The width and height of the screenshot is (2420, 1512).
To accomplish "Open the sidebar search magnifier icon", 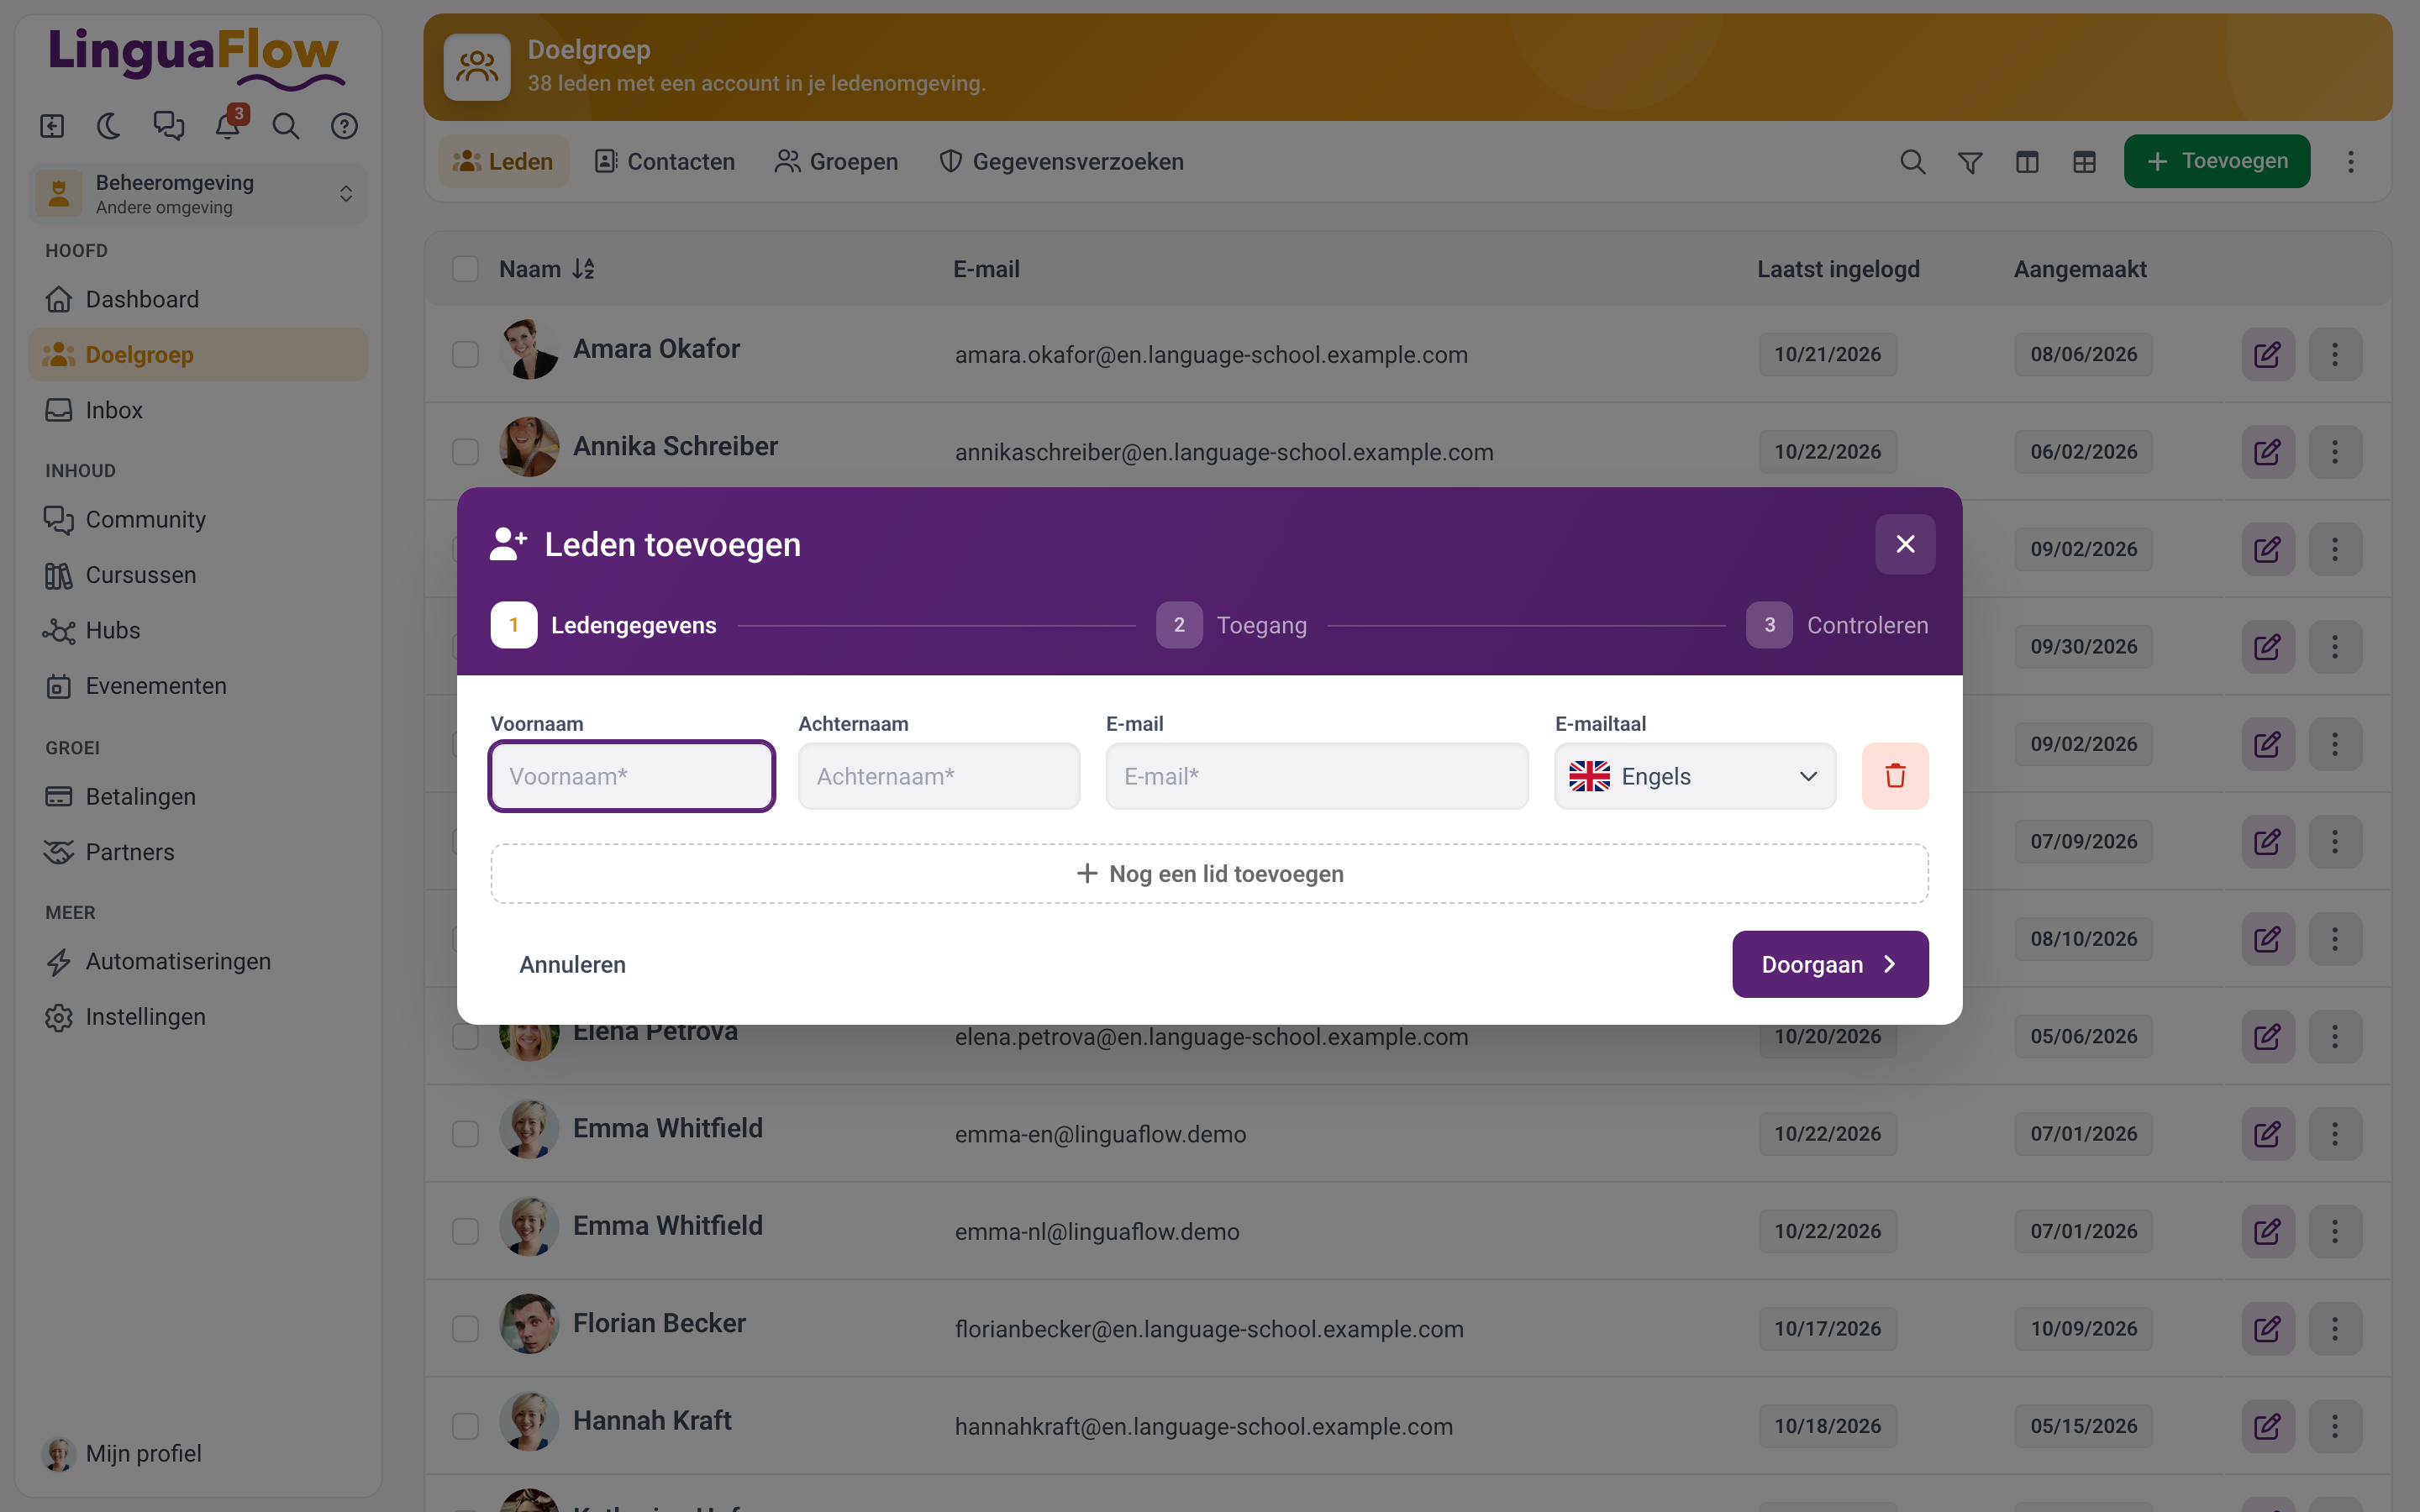I will [286, 126].
